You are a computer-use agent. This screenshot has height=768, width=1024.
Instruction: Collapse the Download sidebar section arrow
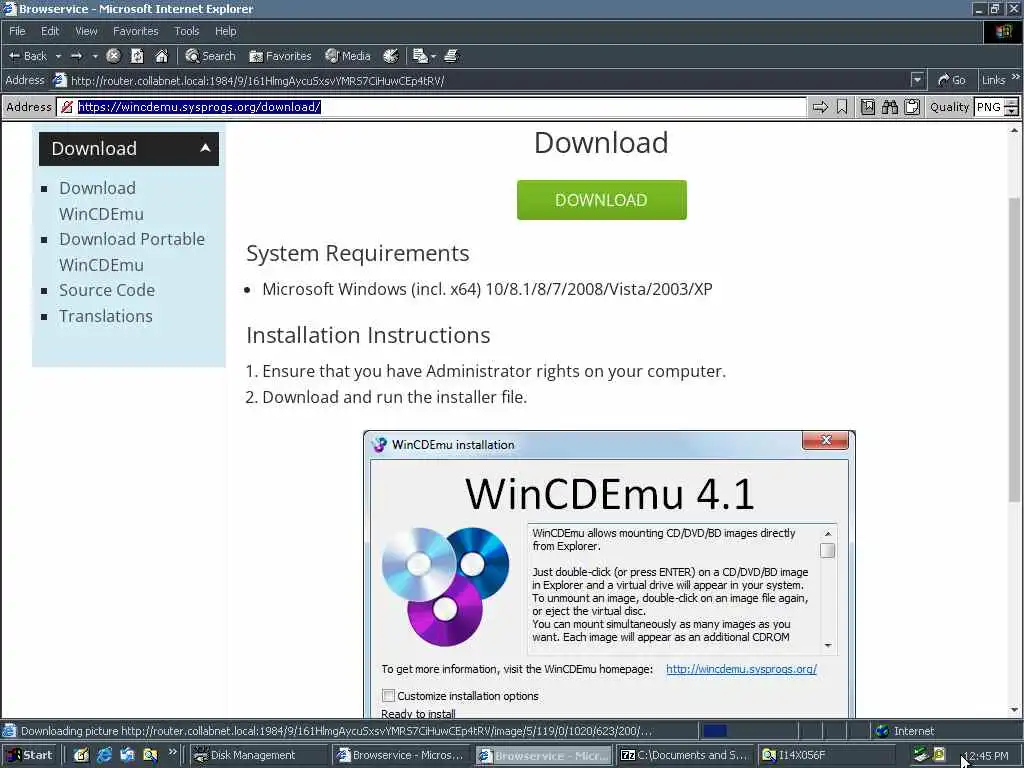205,148
